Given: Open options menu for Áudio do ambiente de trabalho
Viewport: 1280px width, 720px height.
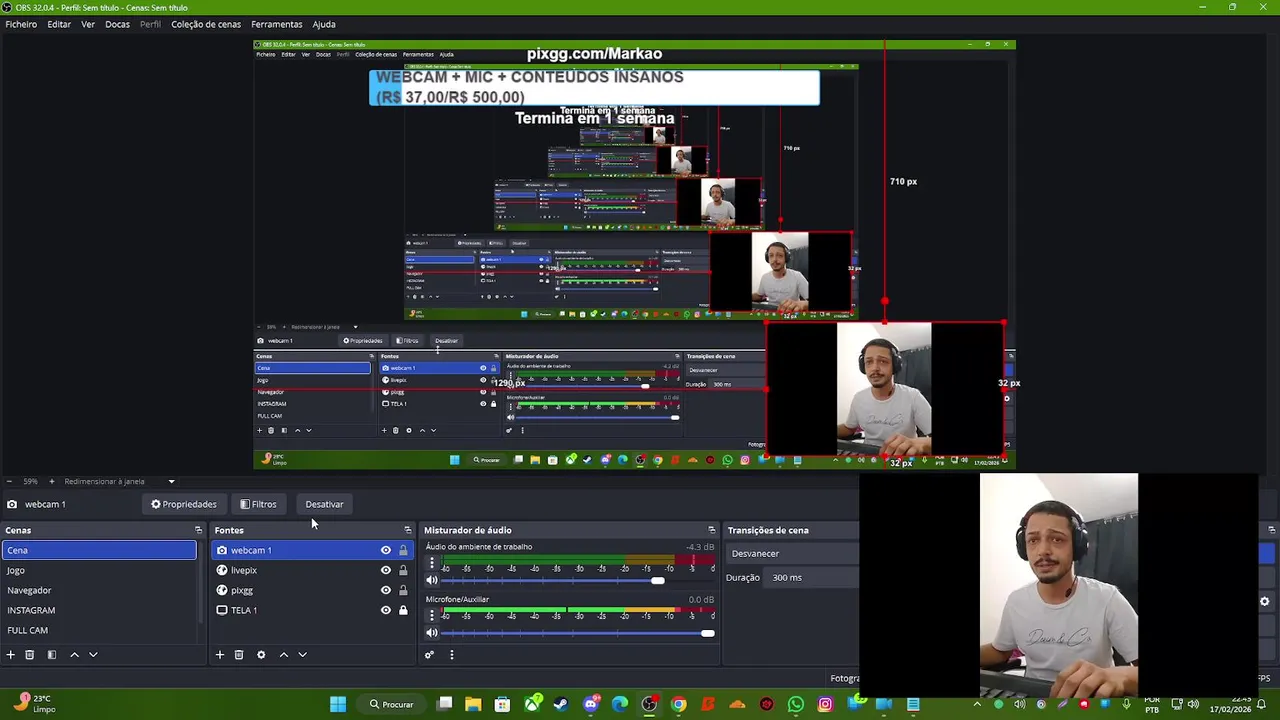Looking at the screenshot, I should [x=432, y=563].
